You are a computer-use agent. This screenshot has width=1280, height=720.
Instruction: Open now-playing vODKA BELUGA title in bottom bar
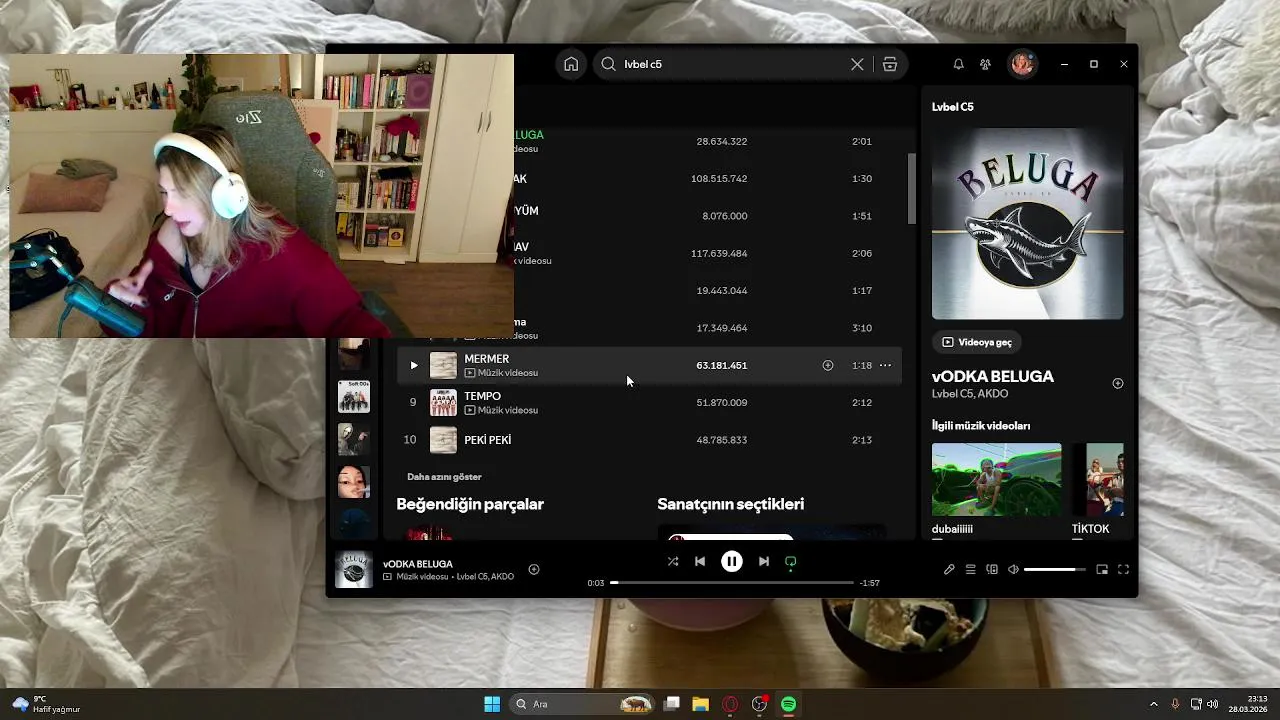[x=418, y=564]
